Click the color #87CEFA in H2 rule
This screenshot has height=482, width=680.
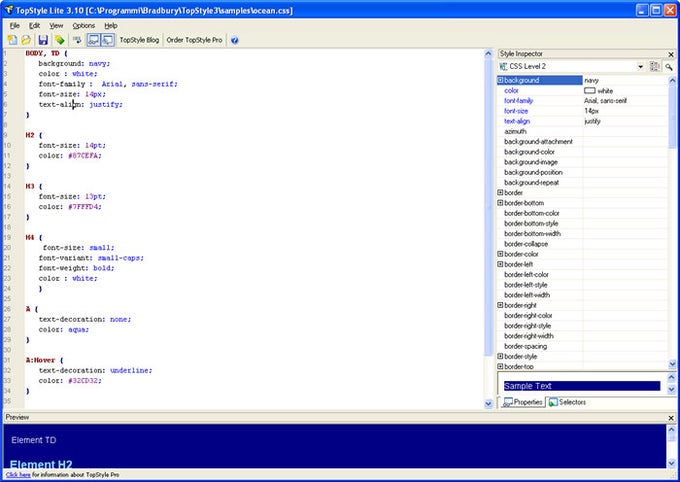click(84, 156)
